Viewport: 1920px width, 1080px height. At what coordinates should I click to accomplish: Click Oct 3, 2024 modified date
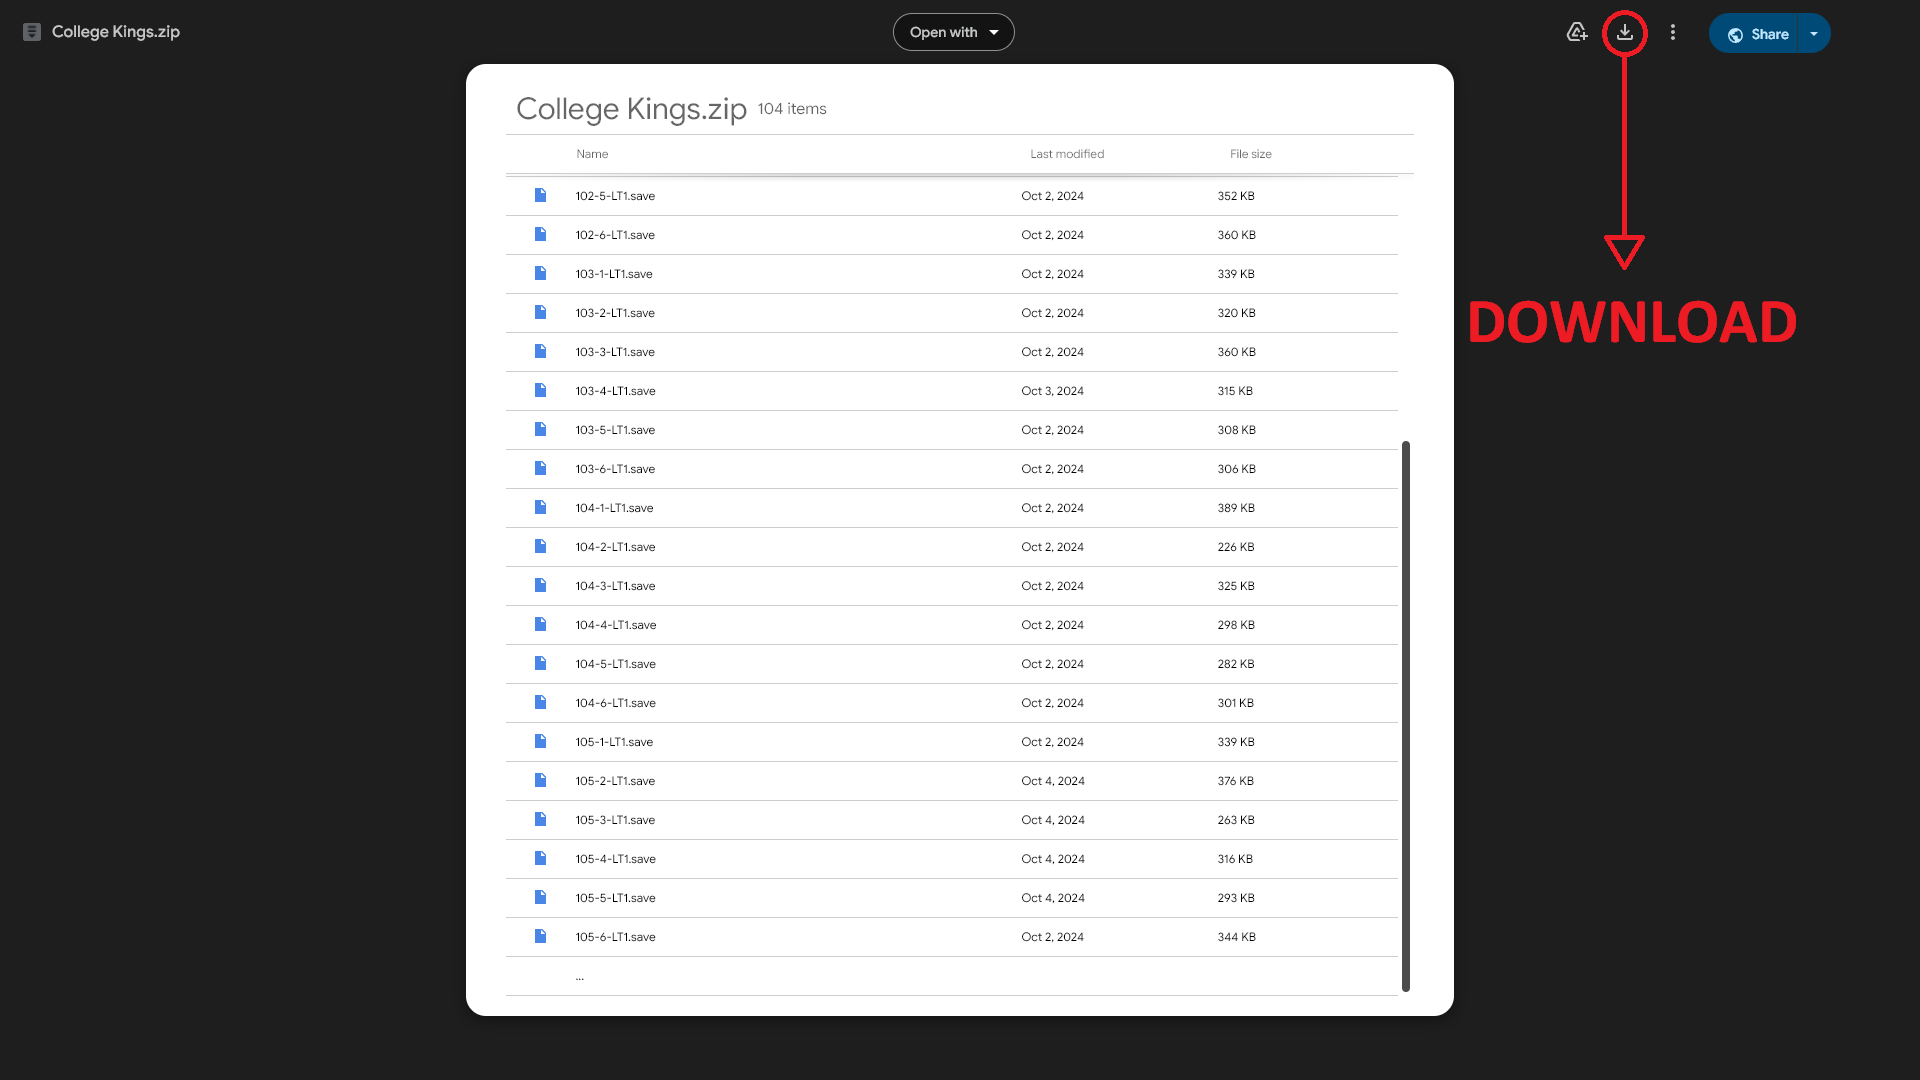tap(1052, 391)
